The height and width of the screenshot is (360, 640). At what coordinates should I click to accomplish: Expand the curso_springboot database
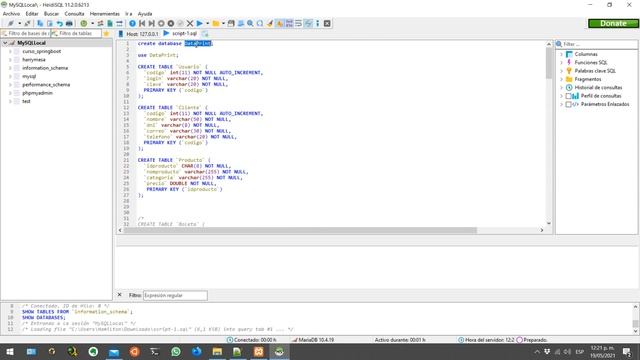coord(10,51)
